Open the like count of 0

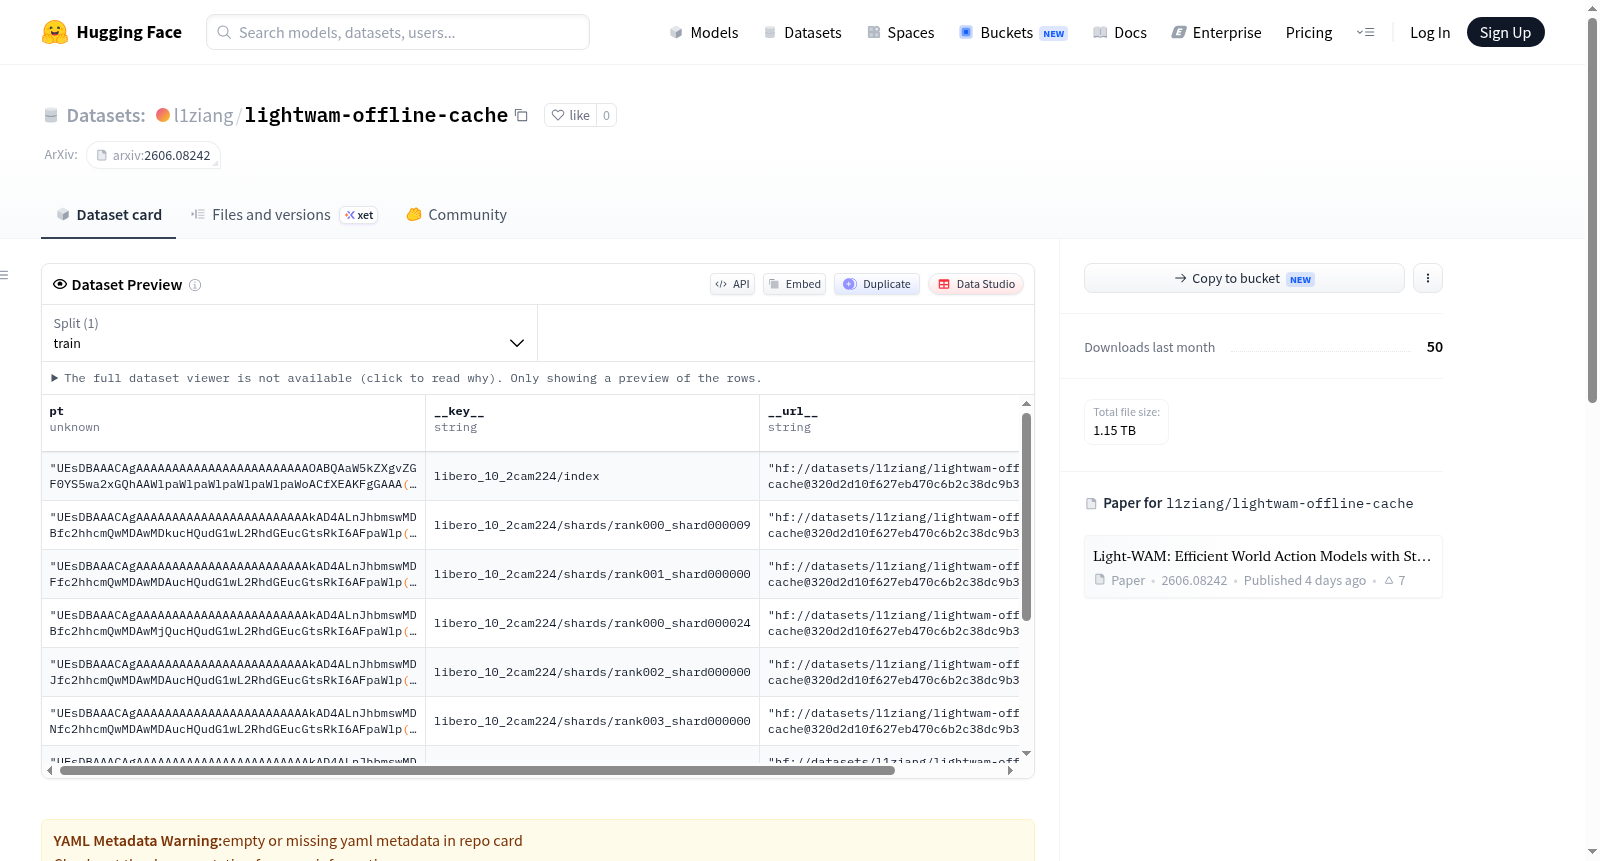pyautogui.click(x=606, y=115)
